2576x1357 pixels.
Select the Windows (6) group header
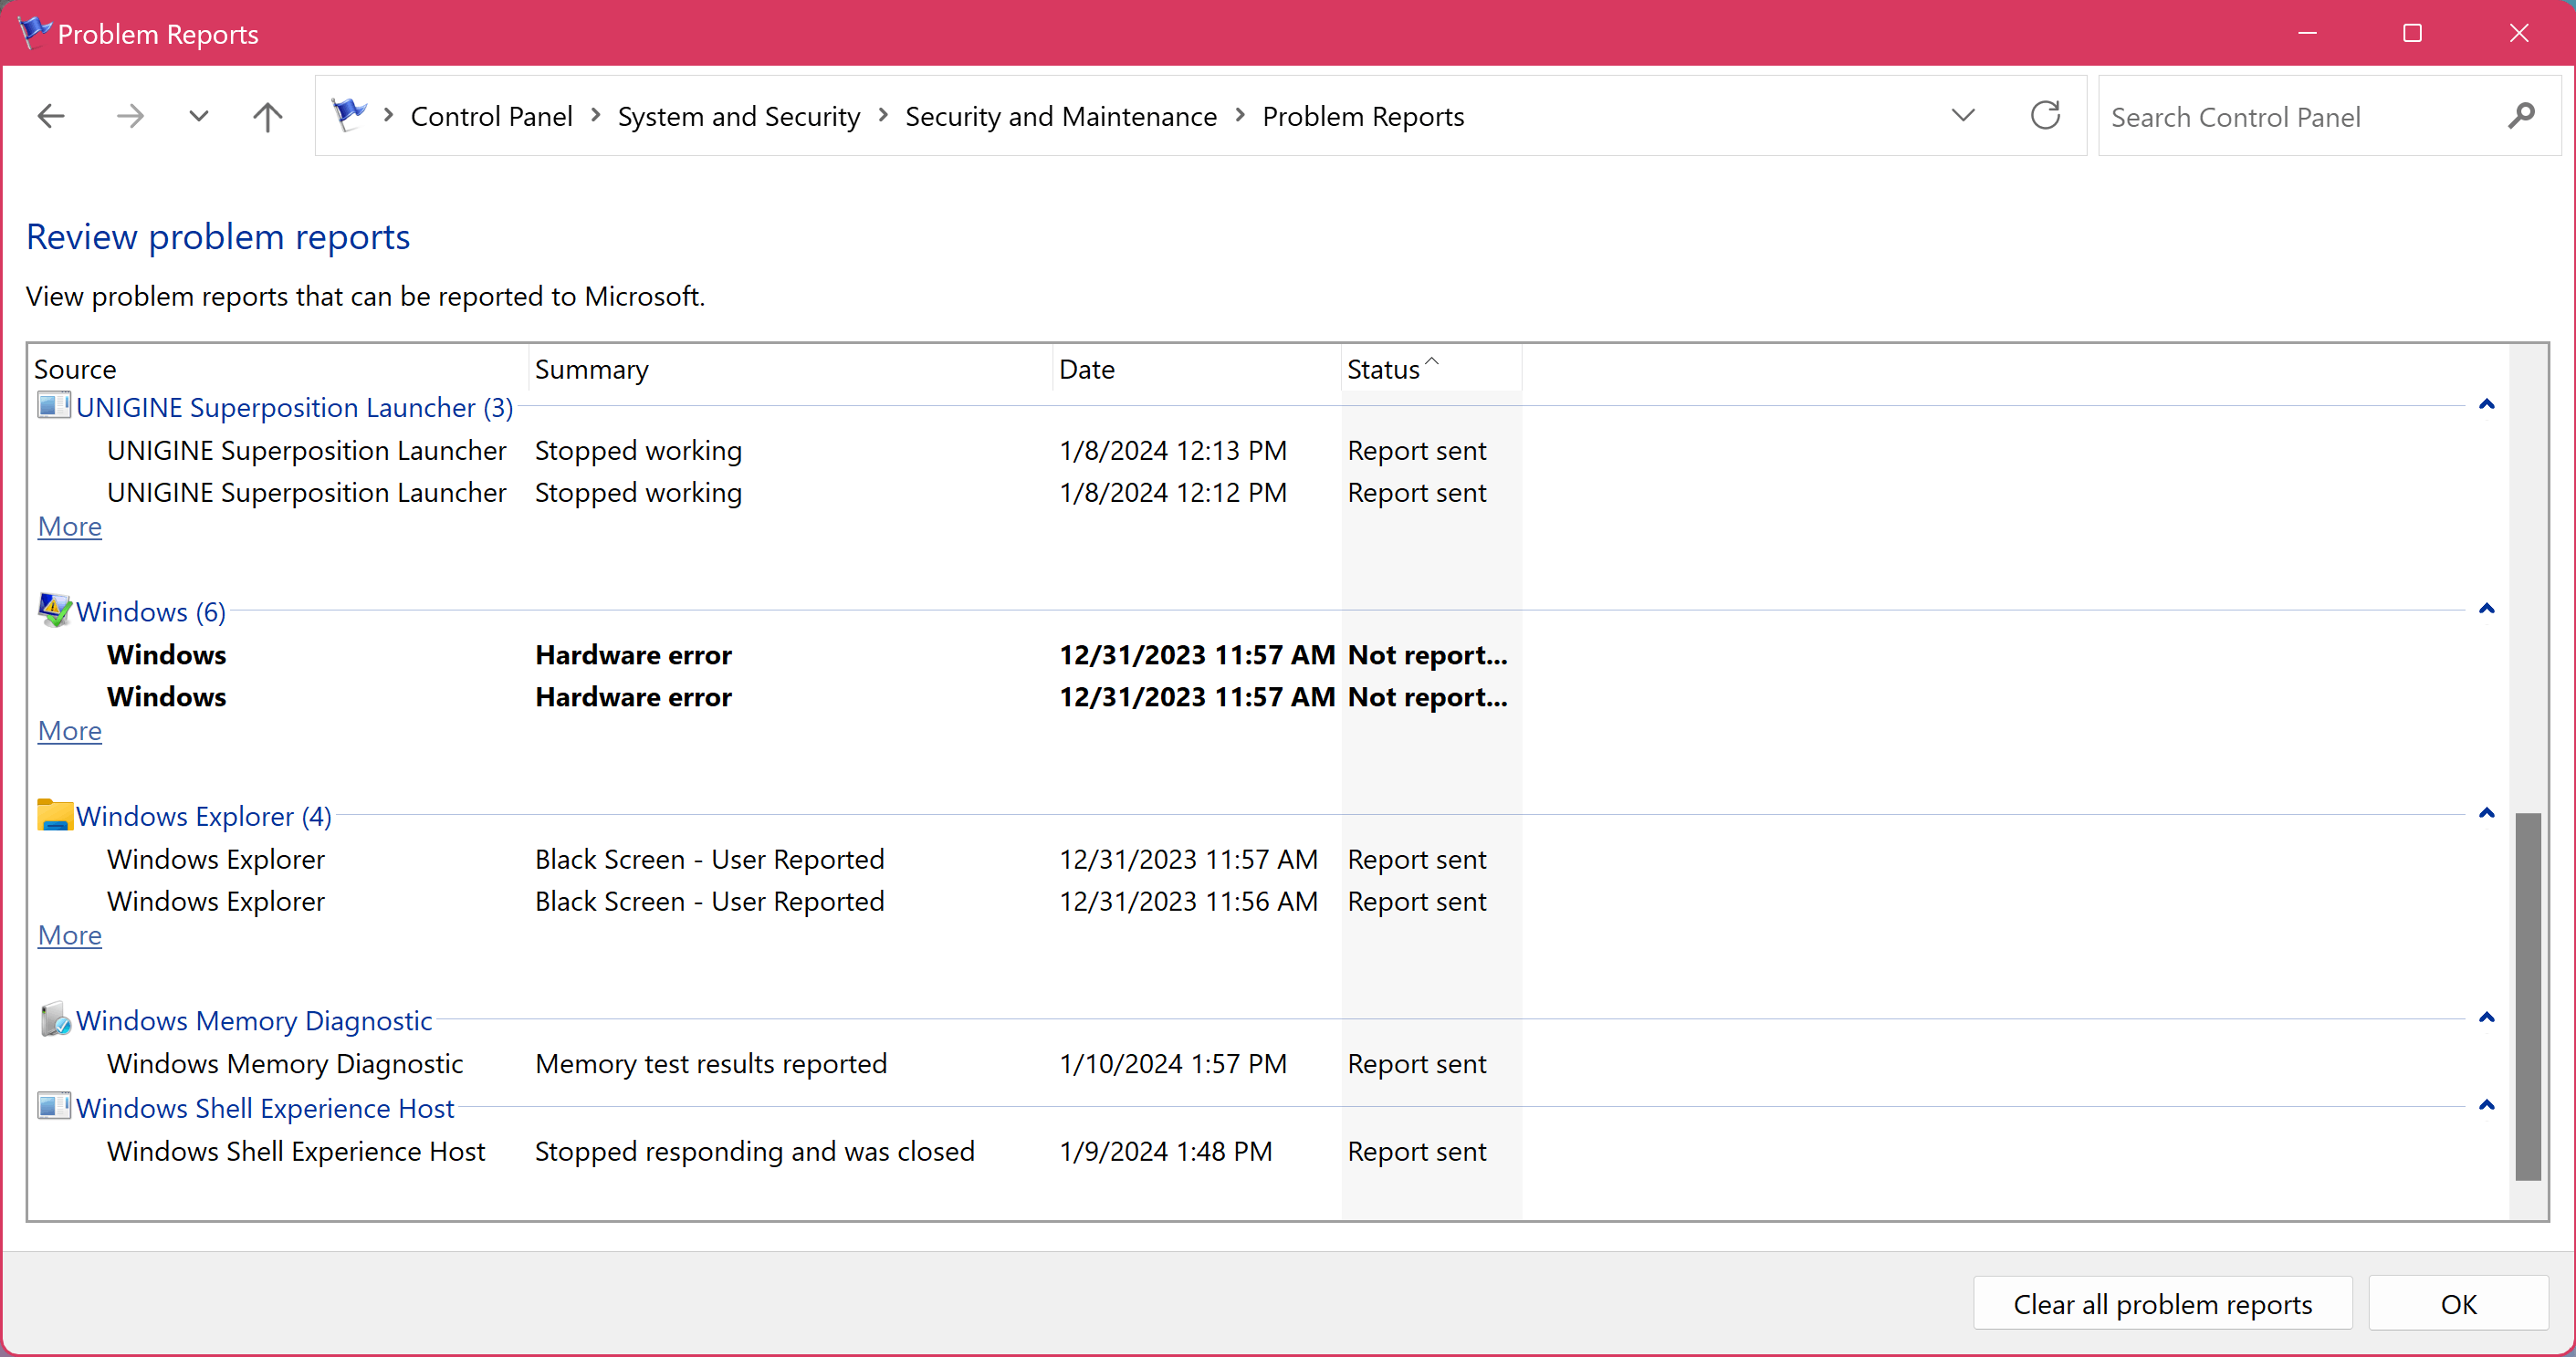click(151, 611)
